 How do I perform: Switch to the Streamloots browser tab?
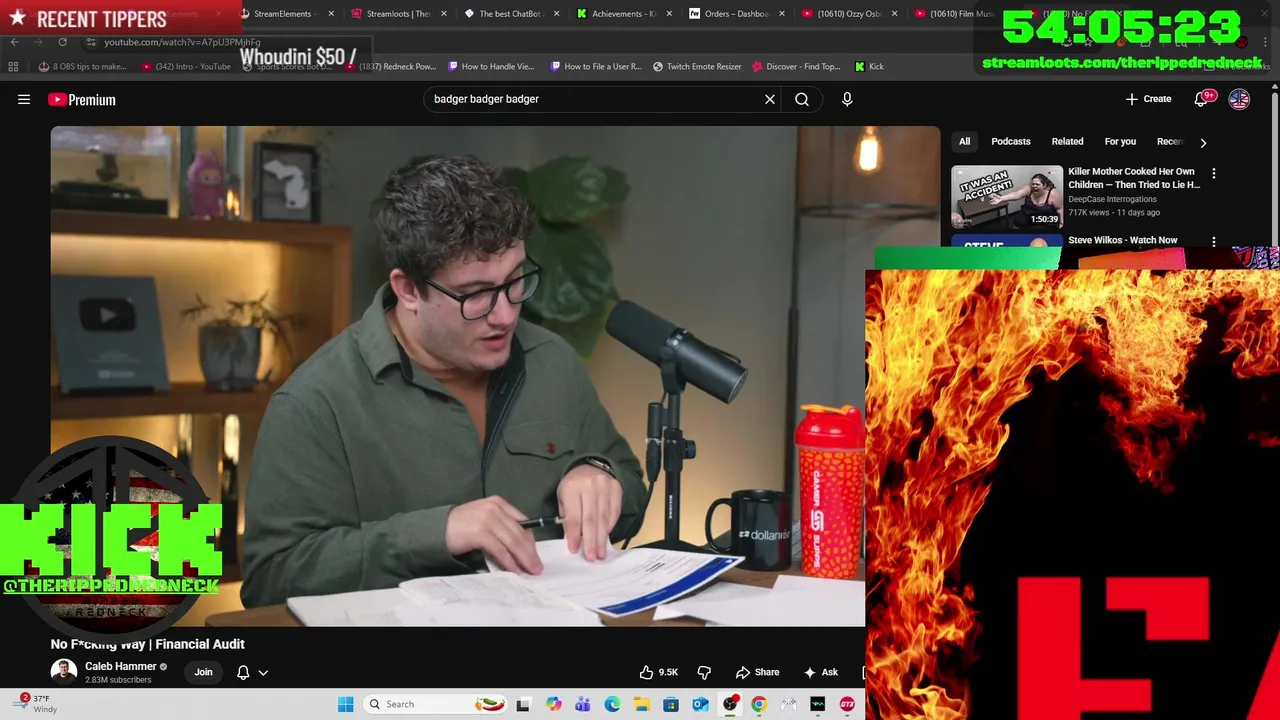coord(398,14)
